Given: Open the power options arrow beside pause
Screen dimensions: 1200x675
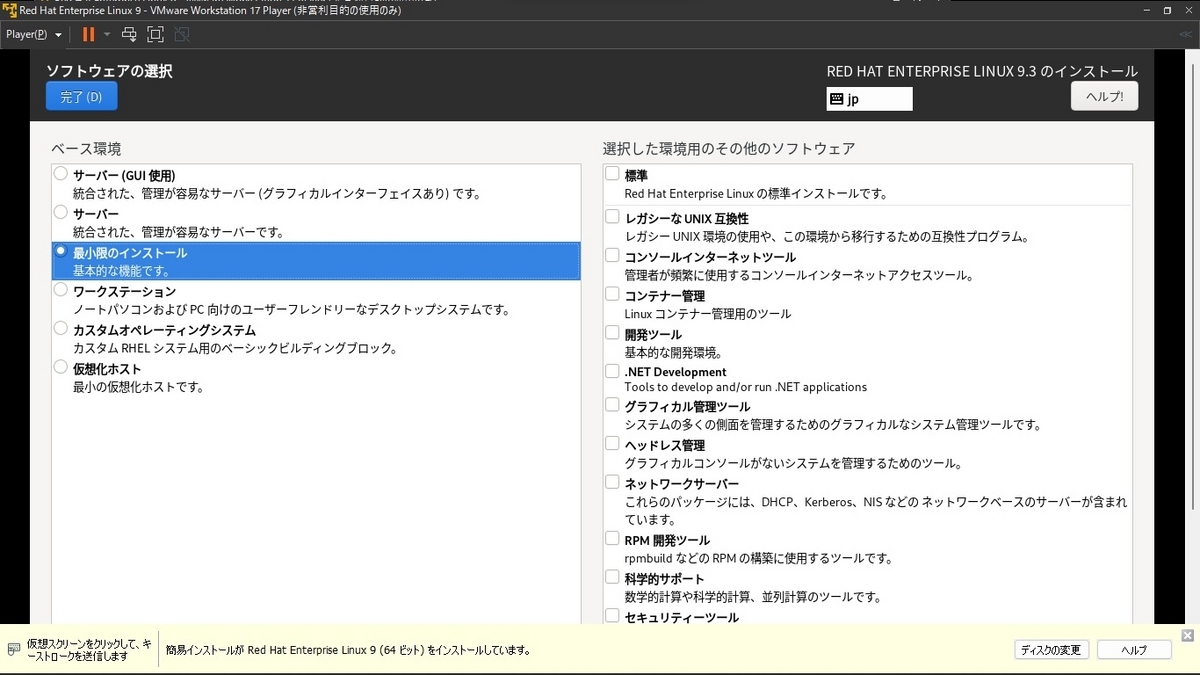Looking at the screenshot, I should click(107, 34).
